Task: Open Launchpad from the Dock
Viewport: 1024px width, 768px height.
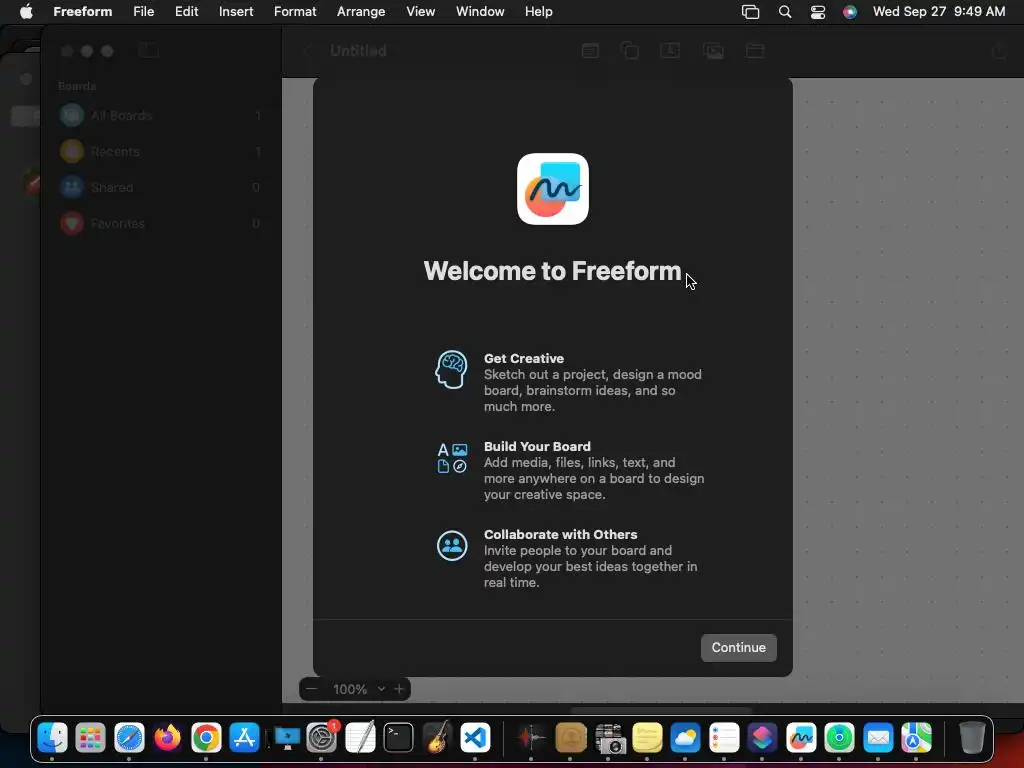Action: coord(91,738)
